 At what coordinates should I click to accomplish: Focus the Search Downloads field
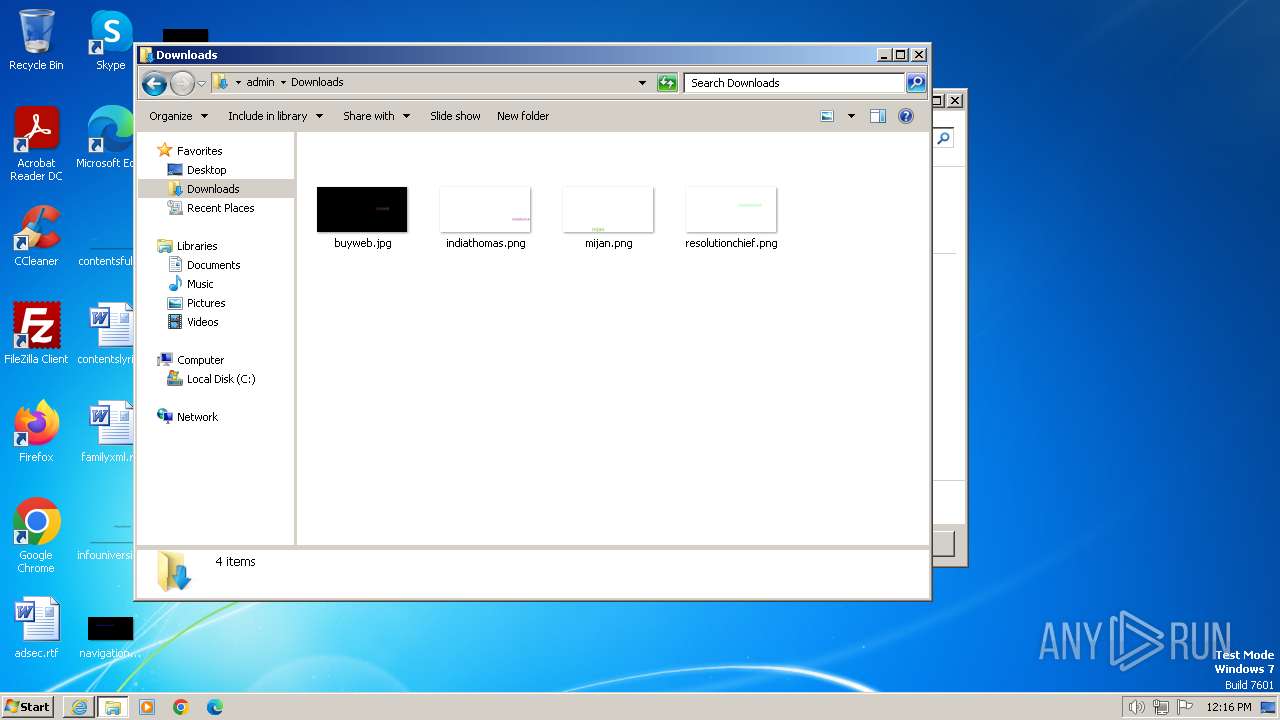coord(795,83)
